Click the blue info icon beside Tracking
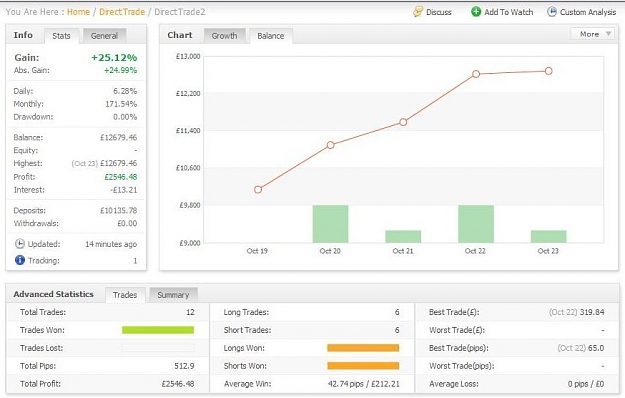This screenshot has width=625, height=398. (x=20, y=260)
